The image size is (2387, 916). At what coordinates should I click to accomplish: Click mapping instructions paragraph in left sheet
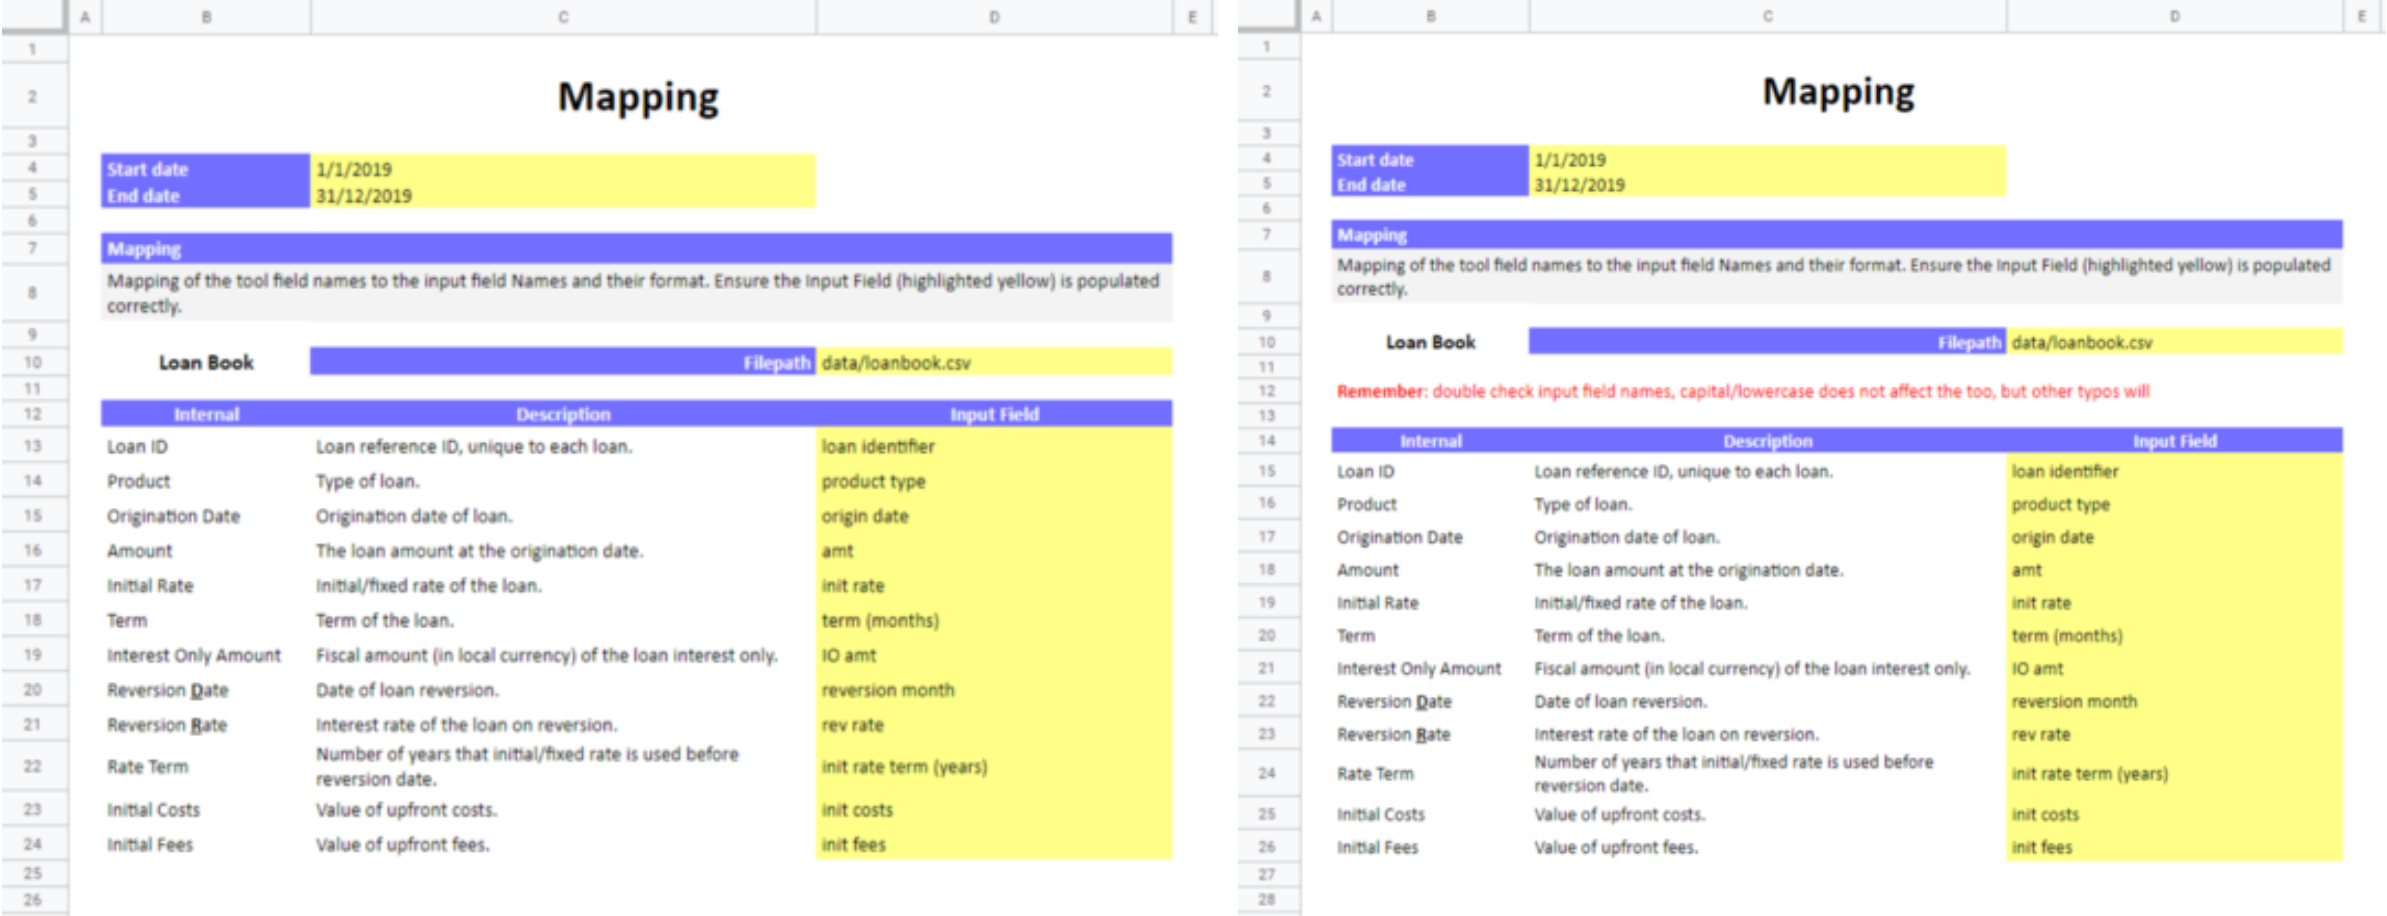click(636, 293)
